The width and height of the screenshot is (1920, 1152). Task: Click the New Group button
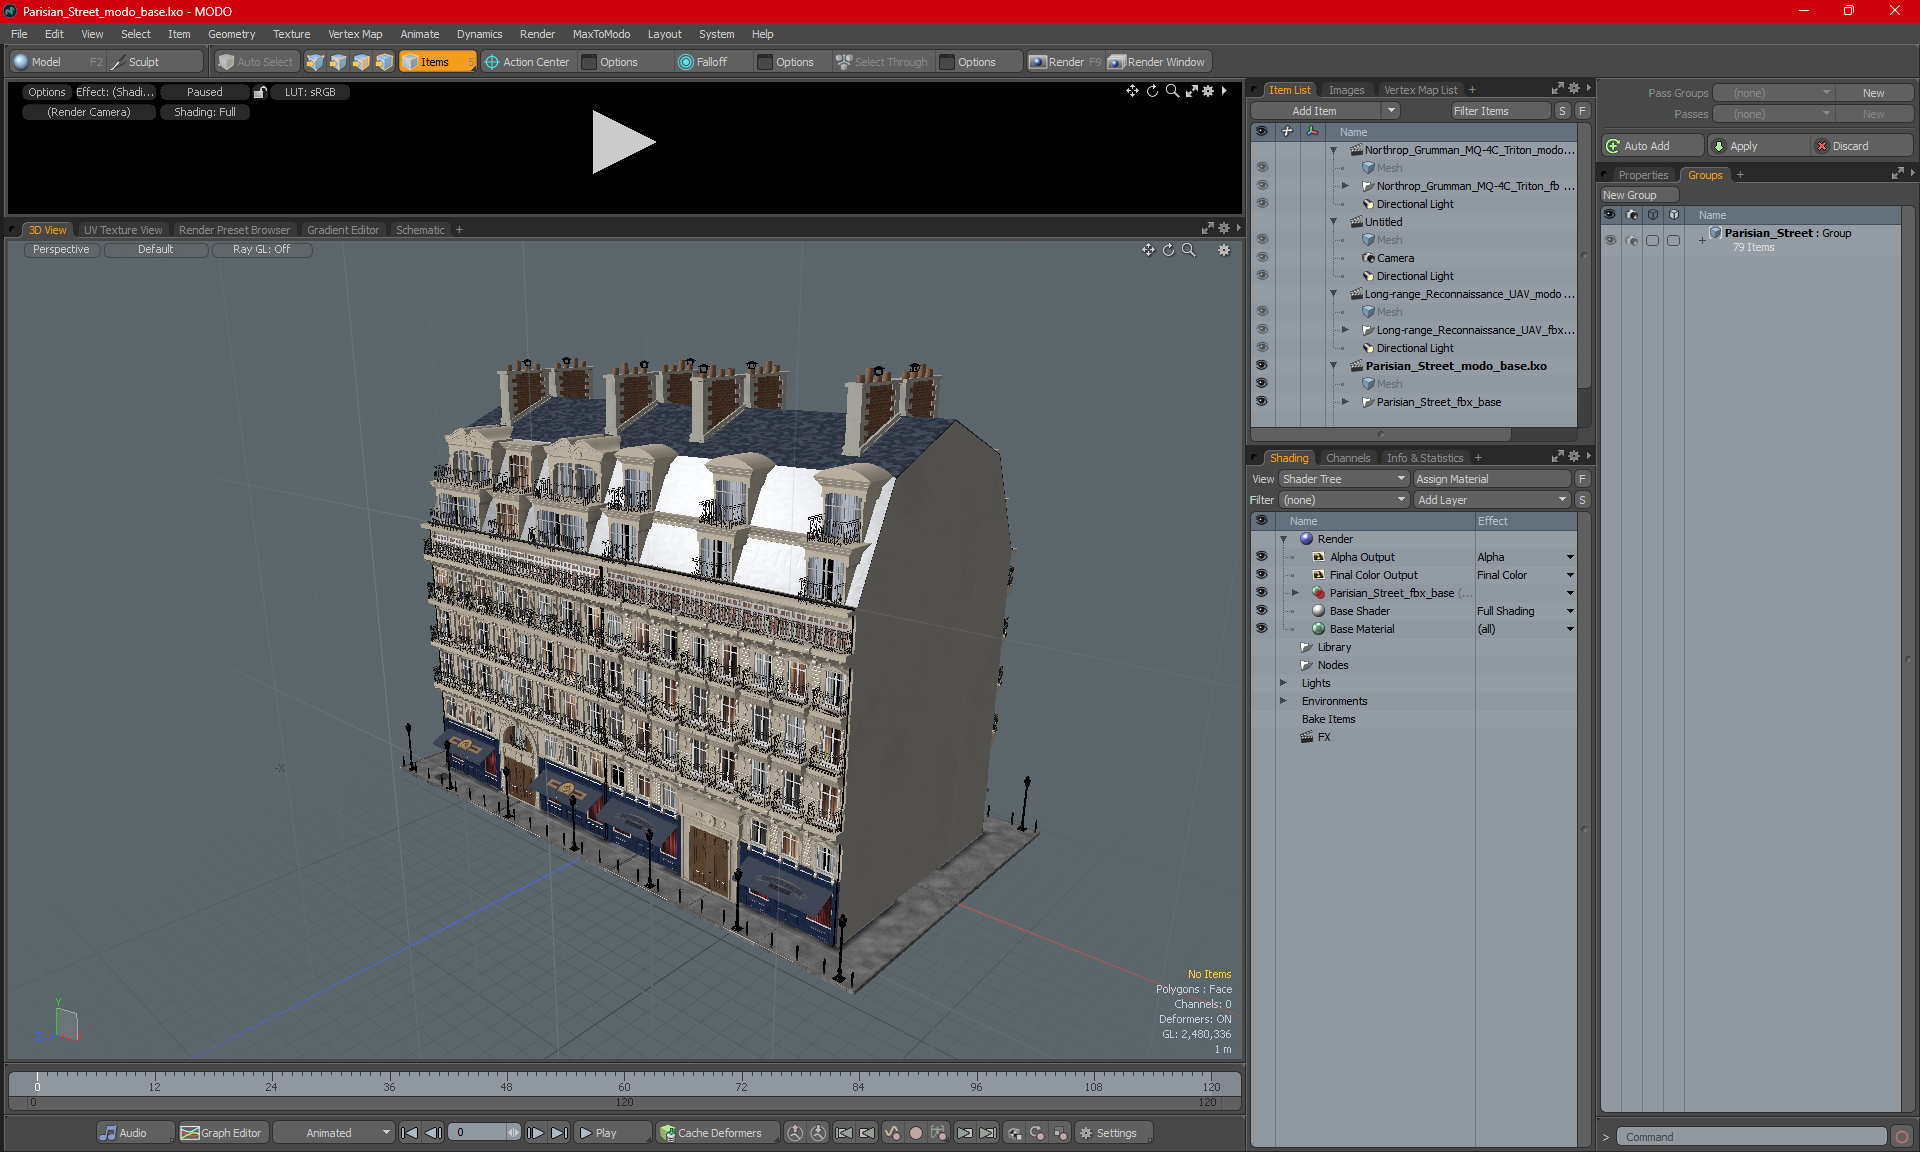[x=1638, y=195]
